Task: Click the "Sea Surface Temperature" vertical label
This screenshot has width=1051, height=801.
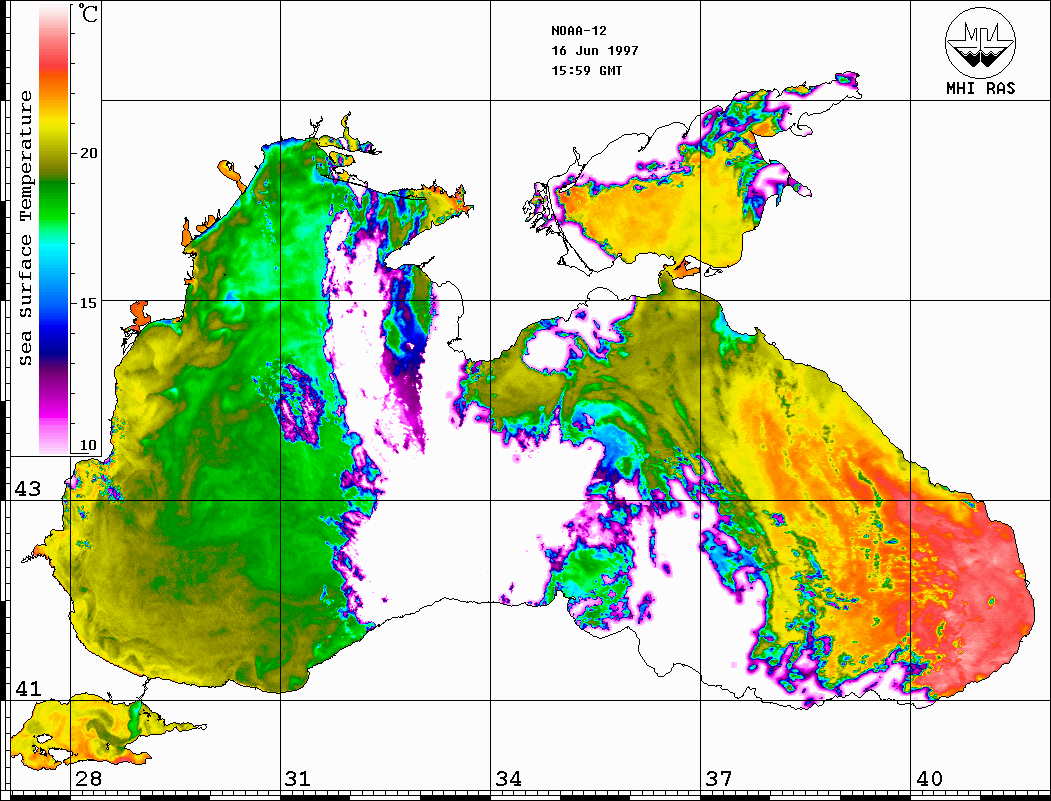Action: (25, 228)
